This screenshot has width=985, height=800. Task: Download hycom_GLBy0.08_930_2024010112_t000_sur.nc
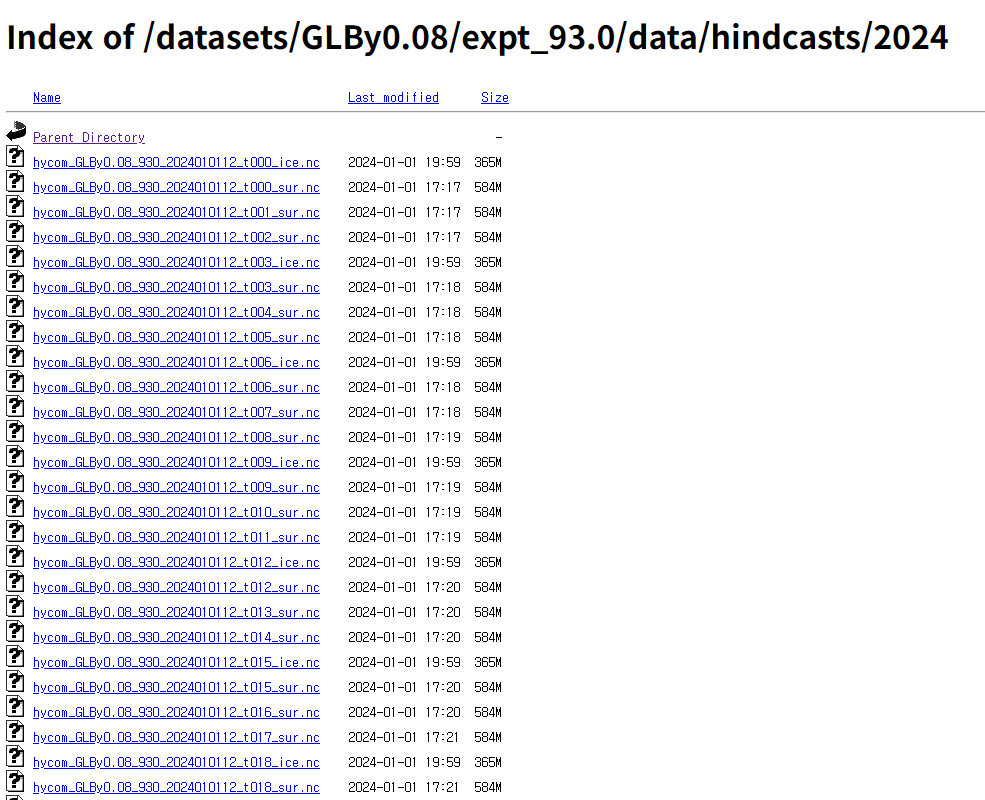[x=176, y=187]
